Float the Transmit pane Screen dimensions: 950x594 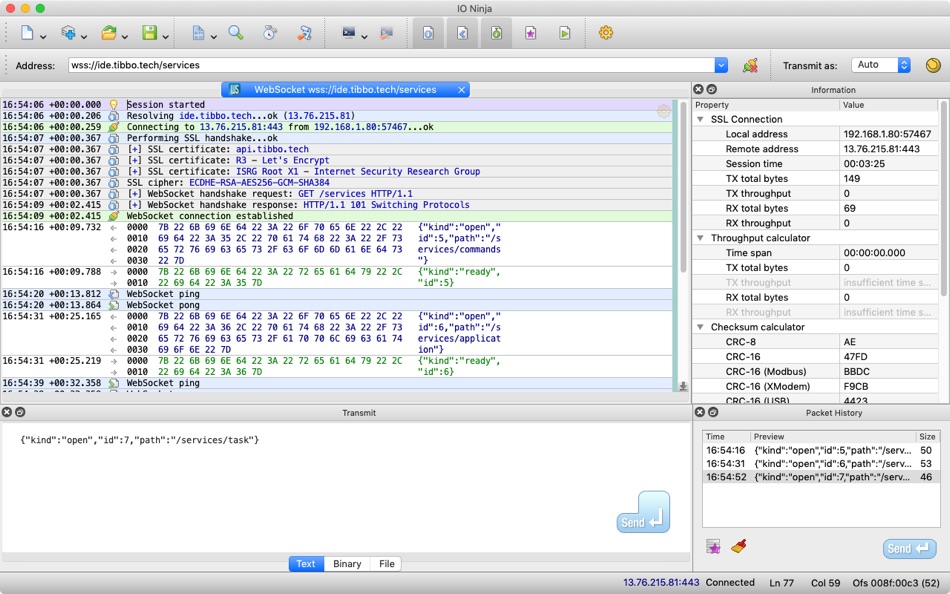[x=20, y=412]
